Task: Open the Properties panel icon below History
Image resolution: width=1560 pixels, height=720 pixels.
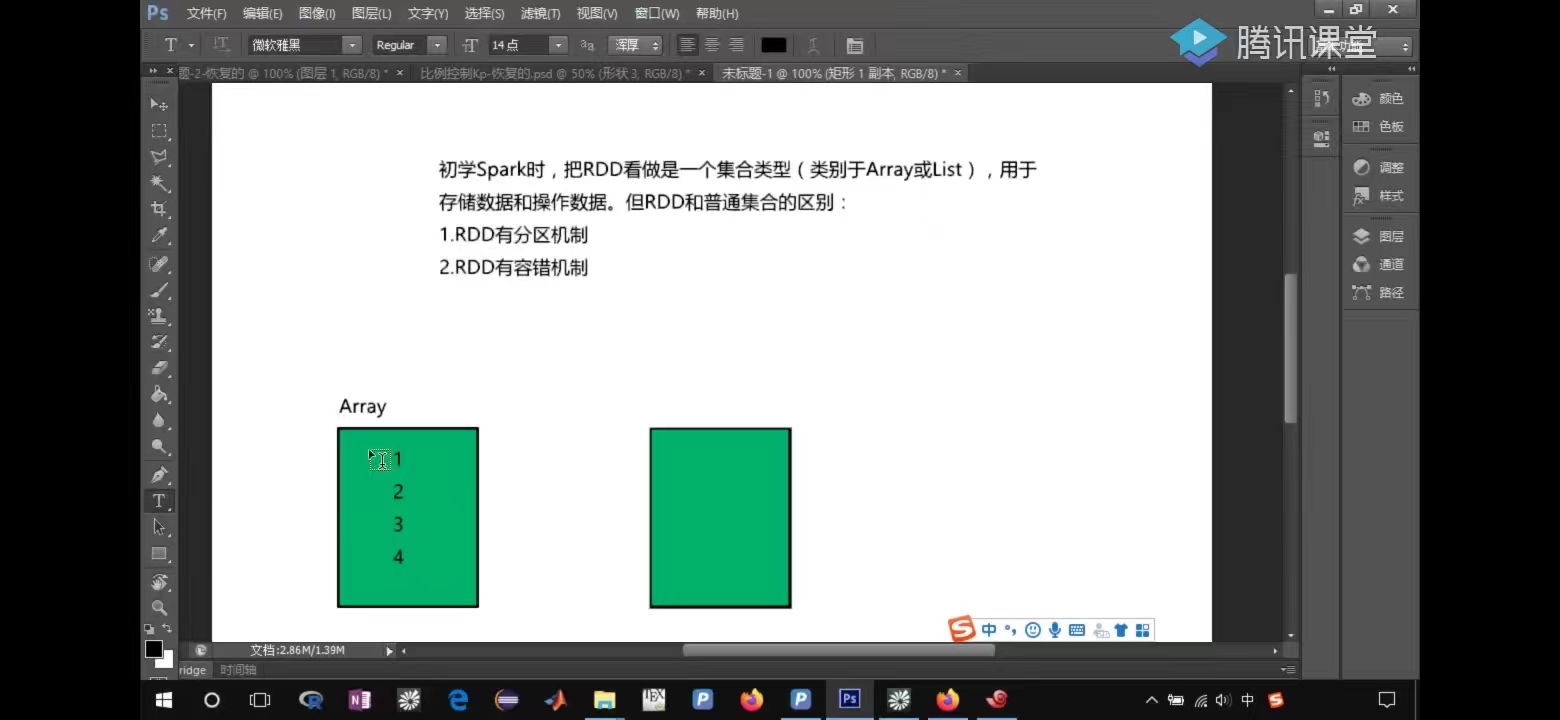Action: (1321, 137)
